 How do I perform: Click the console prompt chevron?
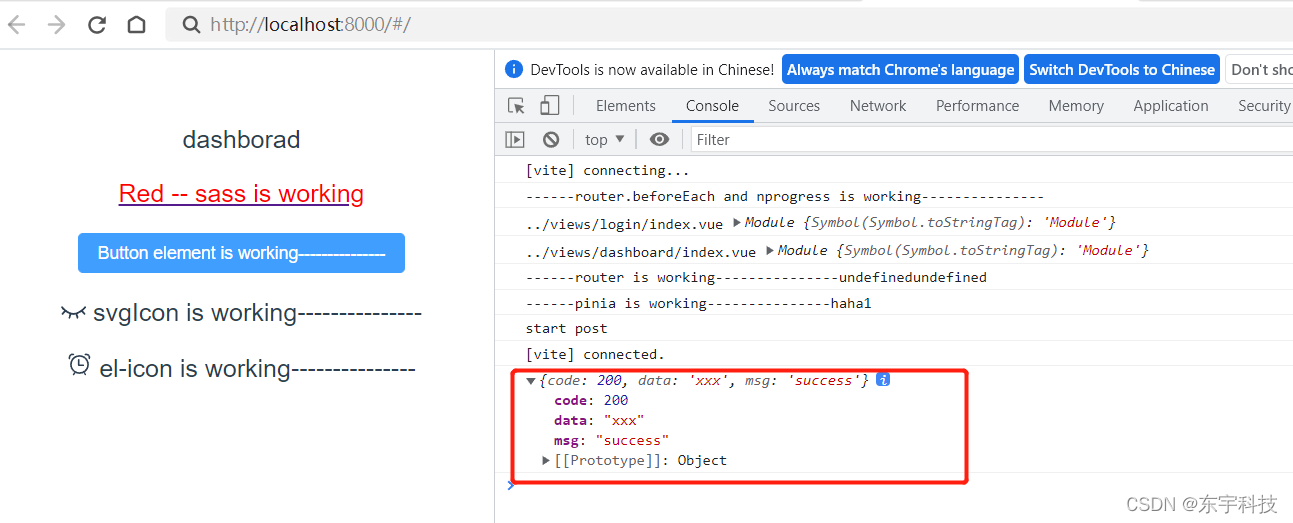pyautogui.click(x=511, y=486)
